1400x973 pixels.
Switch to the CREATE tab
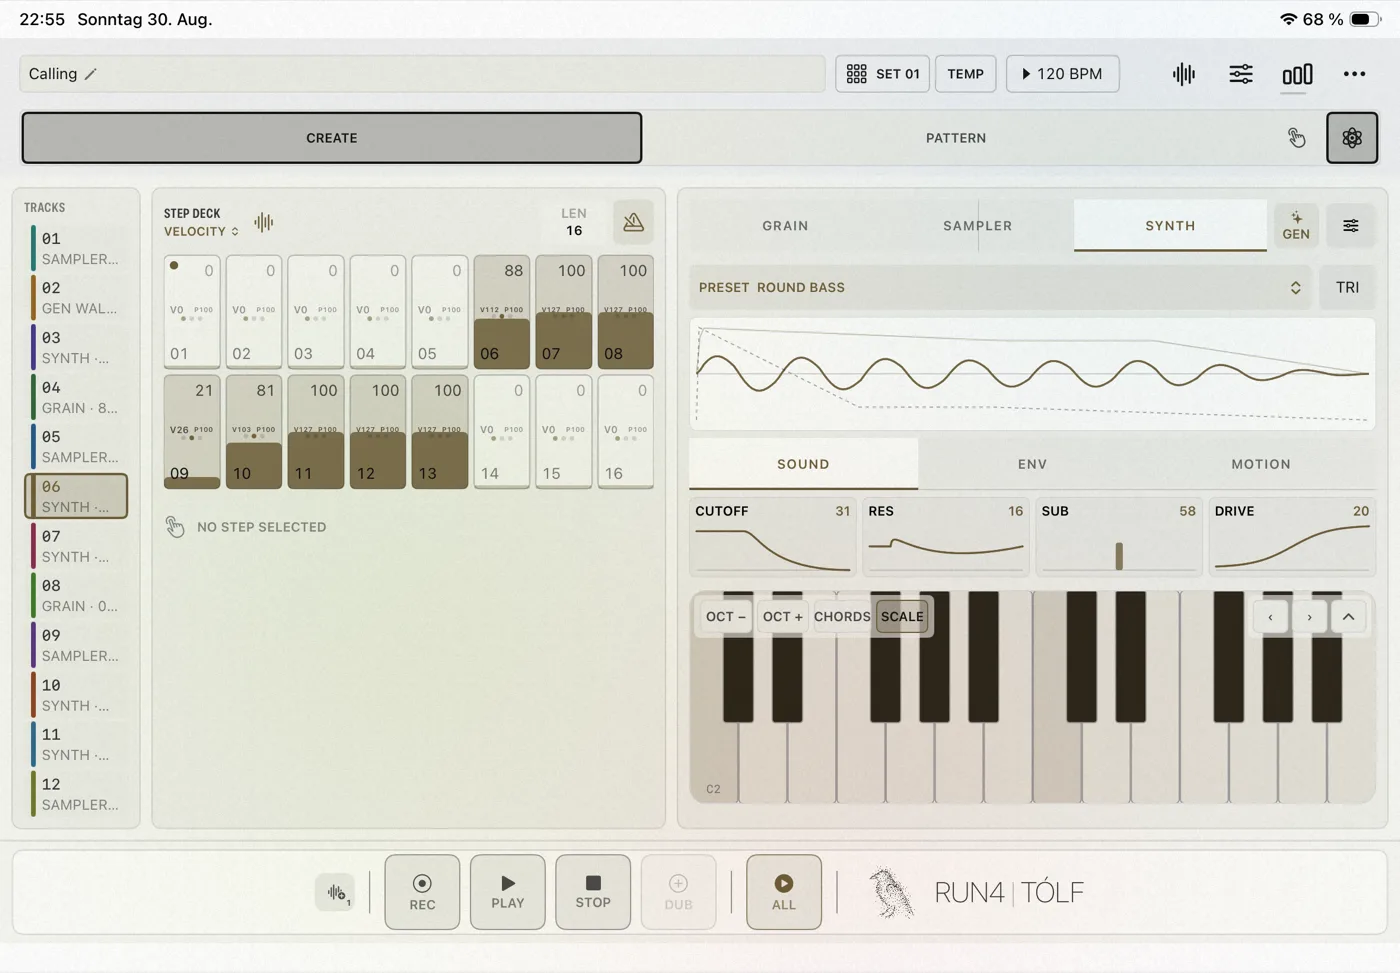[x=332, y=138]
